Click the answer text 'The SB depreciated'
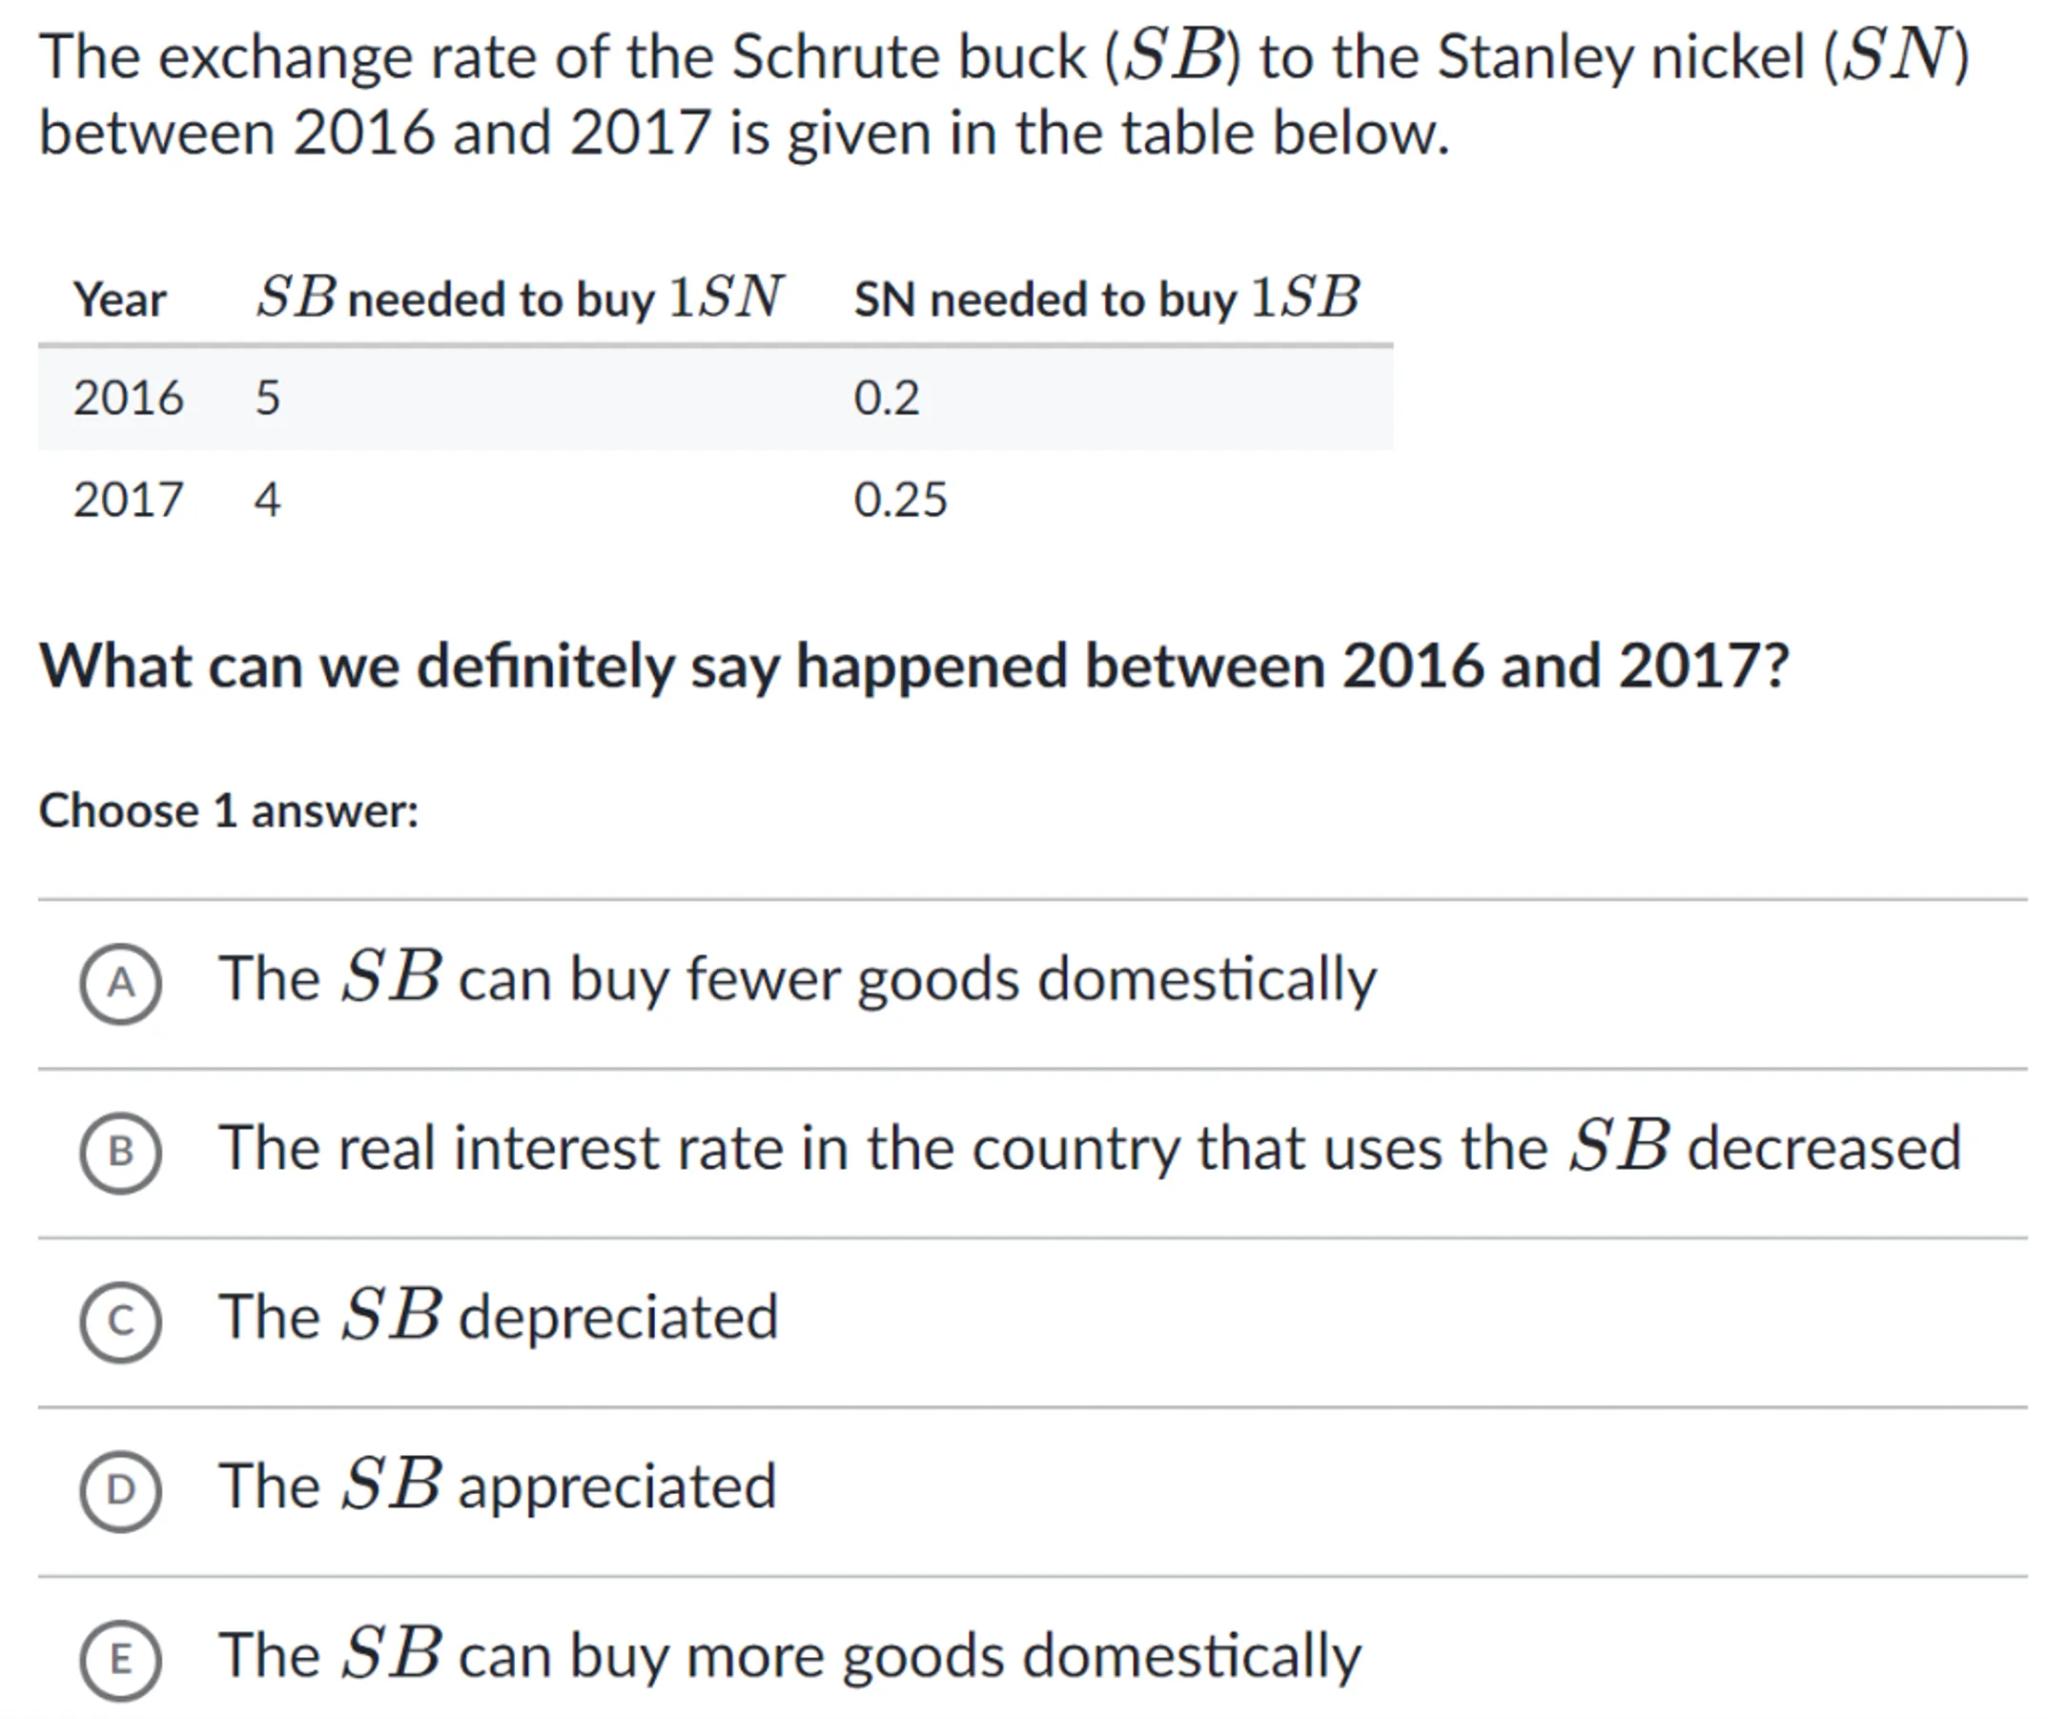 coord(498,1316)
